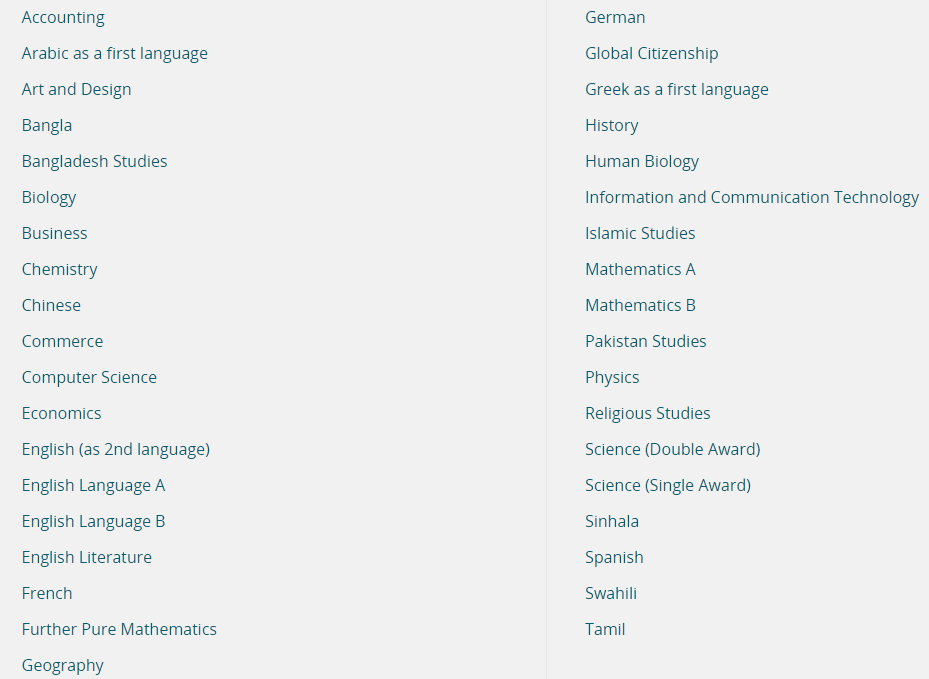Open the Art and Design page
Image resolution: width=929 pixels, height=679 pixels.
(x=76, y=89)
